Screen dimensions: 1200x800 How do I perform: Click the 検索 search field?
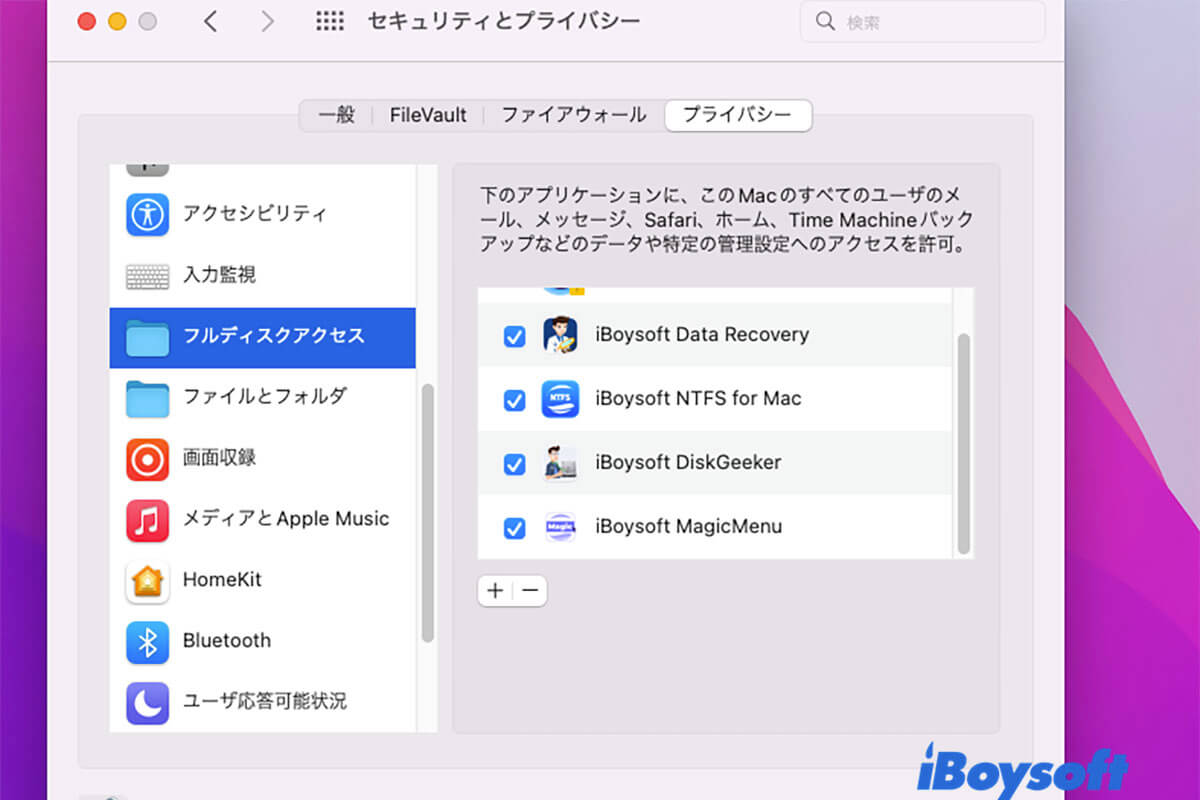(x=922, y=21)
